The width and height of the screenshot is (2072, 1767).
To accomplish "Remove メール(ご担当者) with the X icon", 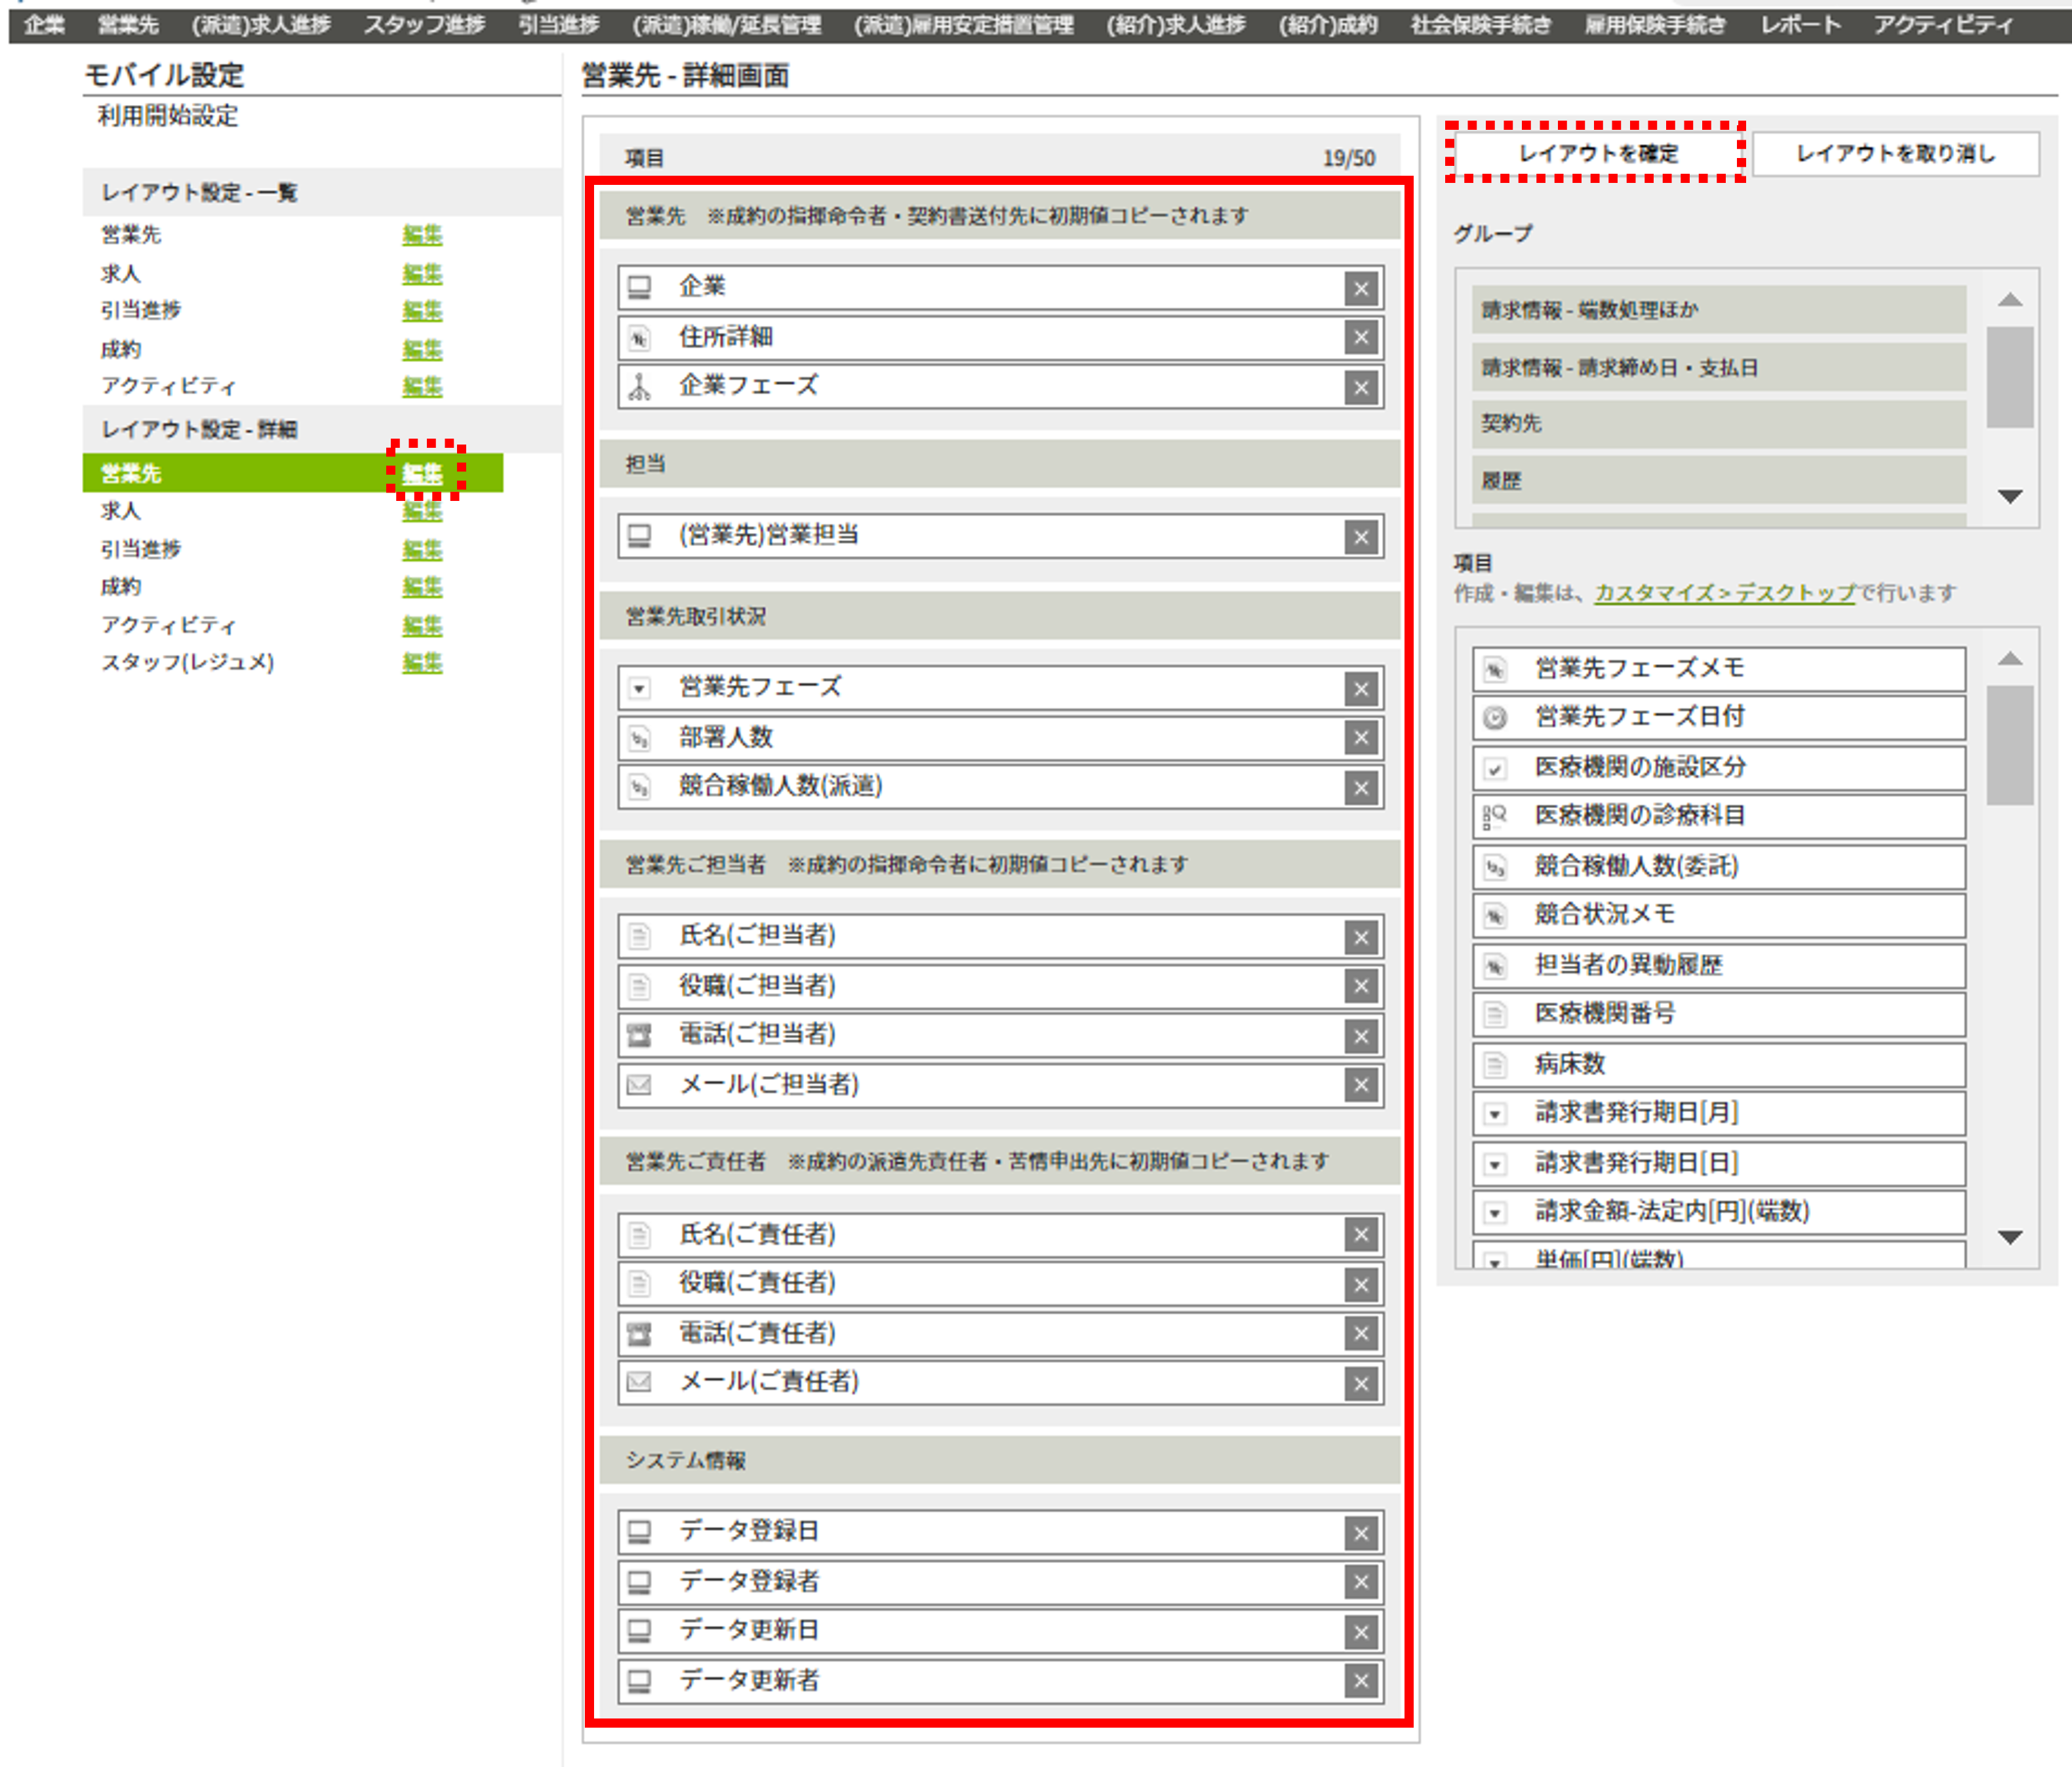I will (x=1360, y=1085).
